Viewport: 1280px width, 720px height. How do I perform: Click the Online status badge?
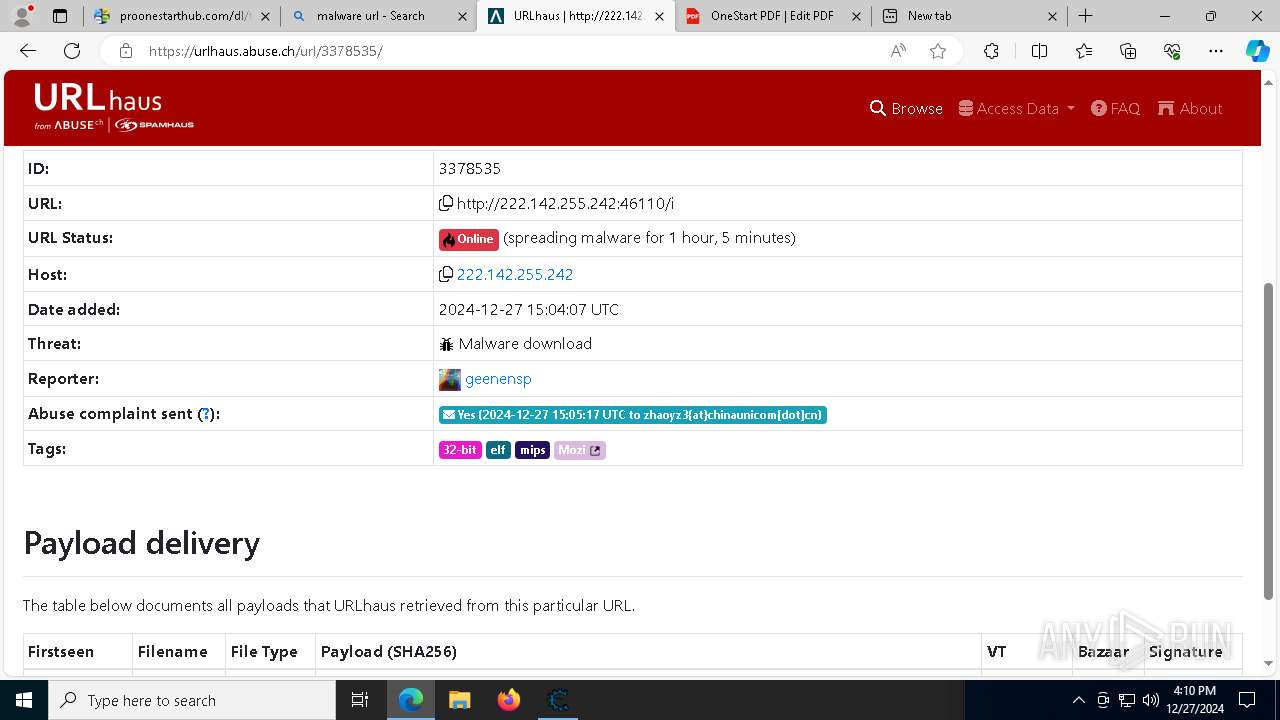468,239
